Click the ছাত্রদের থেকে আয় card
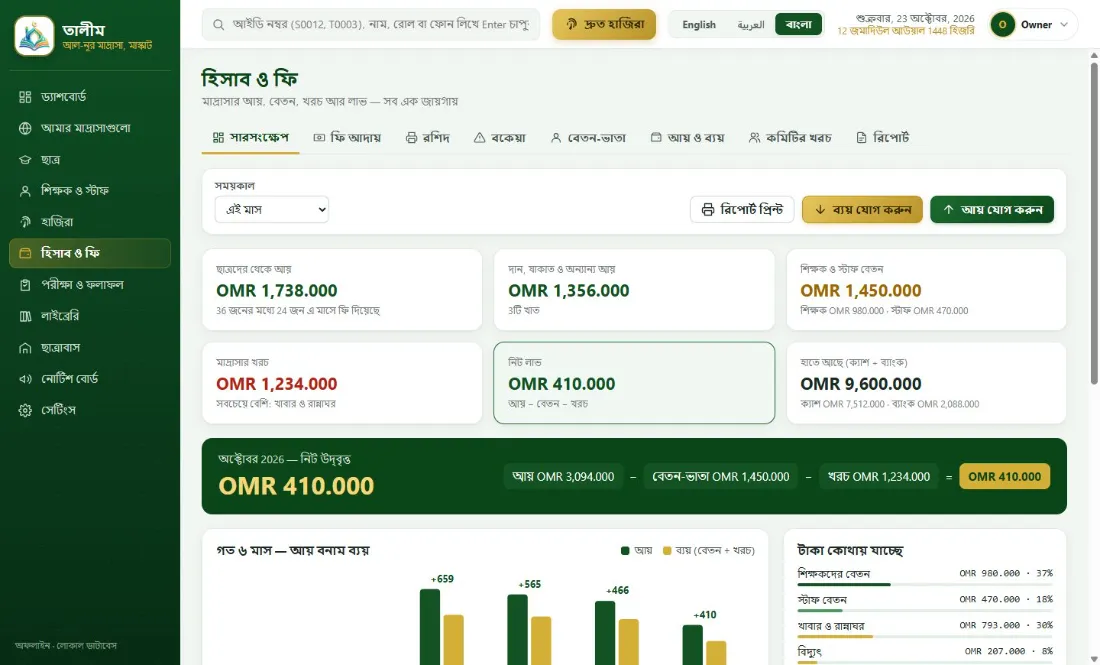Screen dimensions: 1100x665 click(342, 290)
